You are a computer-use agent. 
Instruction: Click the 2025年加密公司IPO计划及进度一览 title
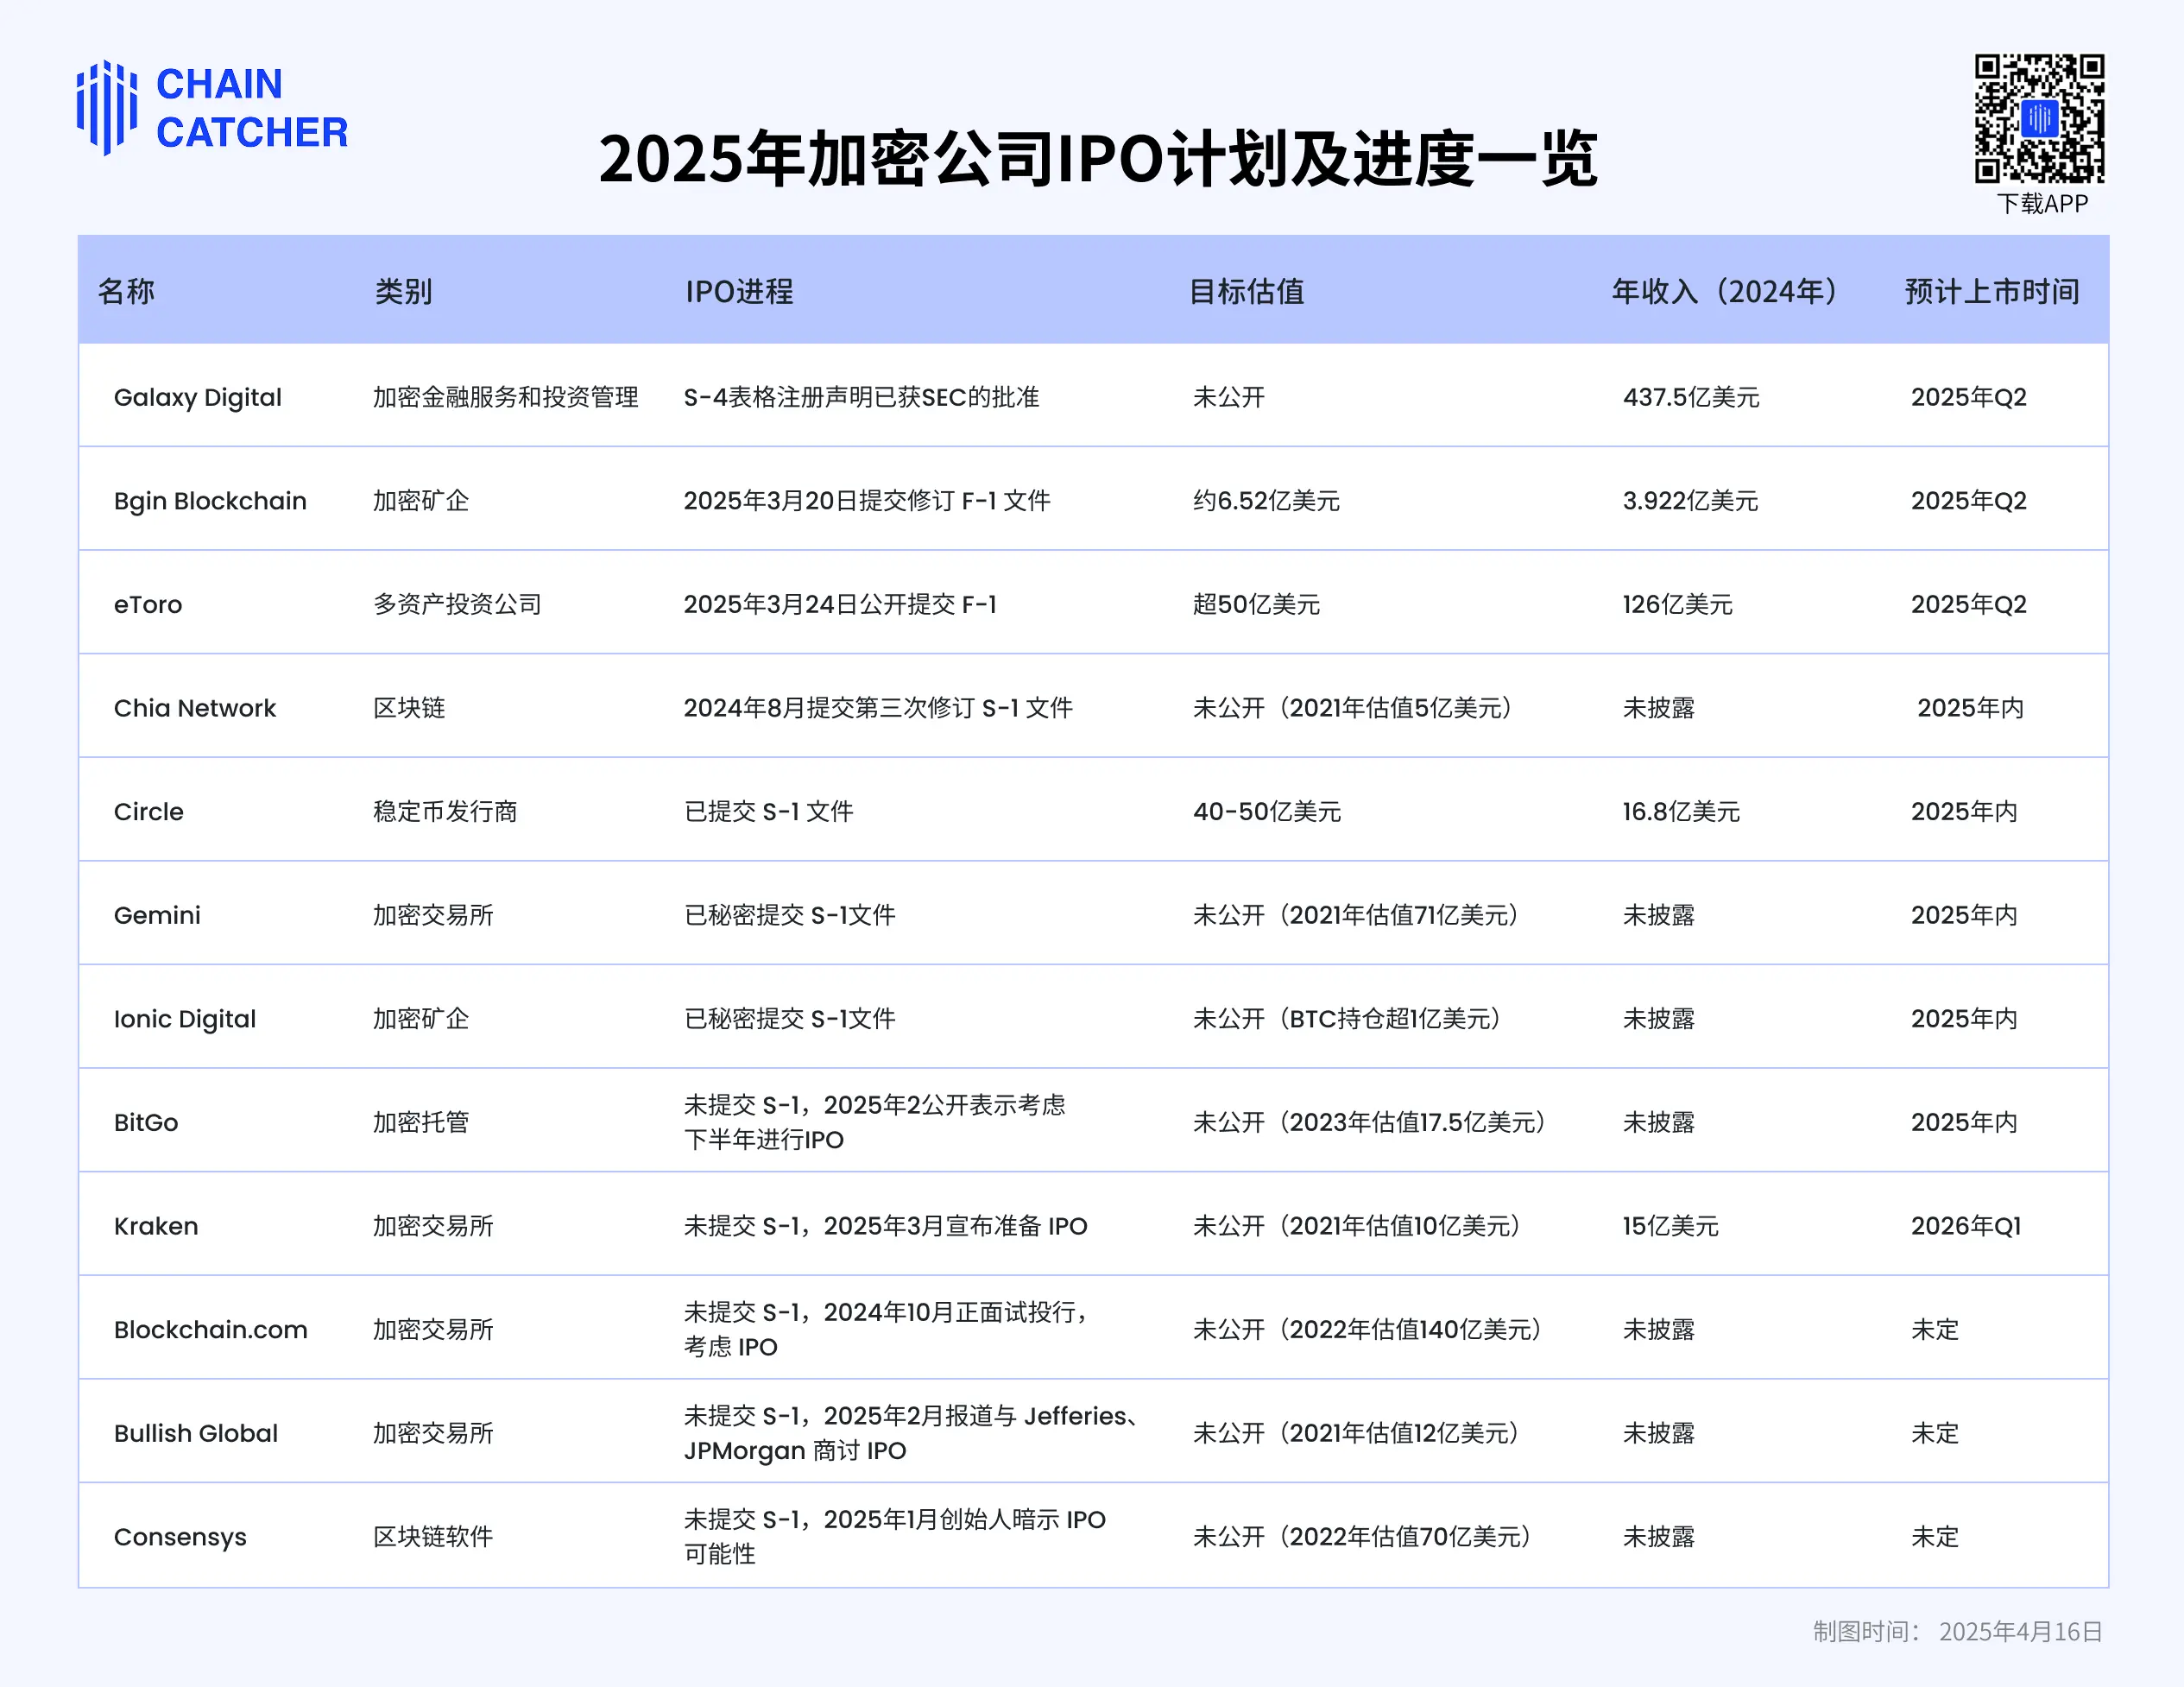tap(1098, 157)
